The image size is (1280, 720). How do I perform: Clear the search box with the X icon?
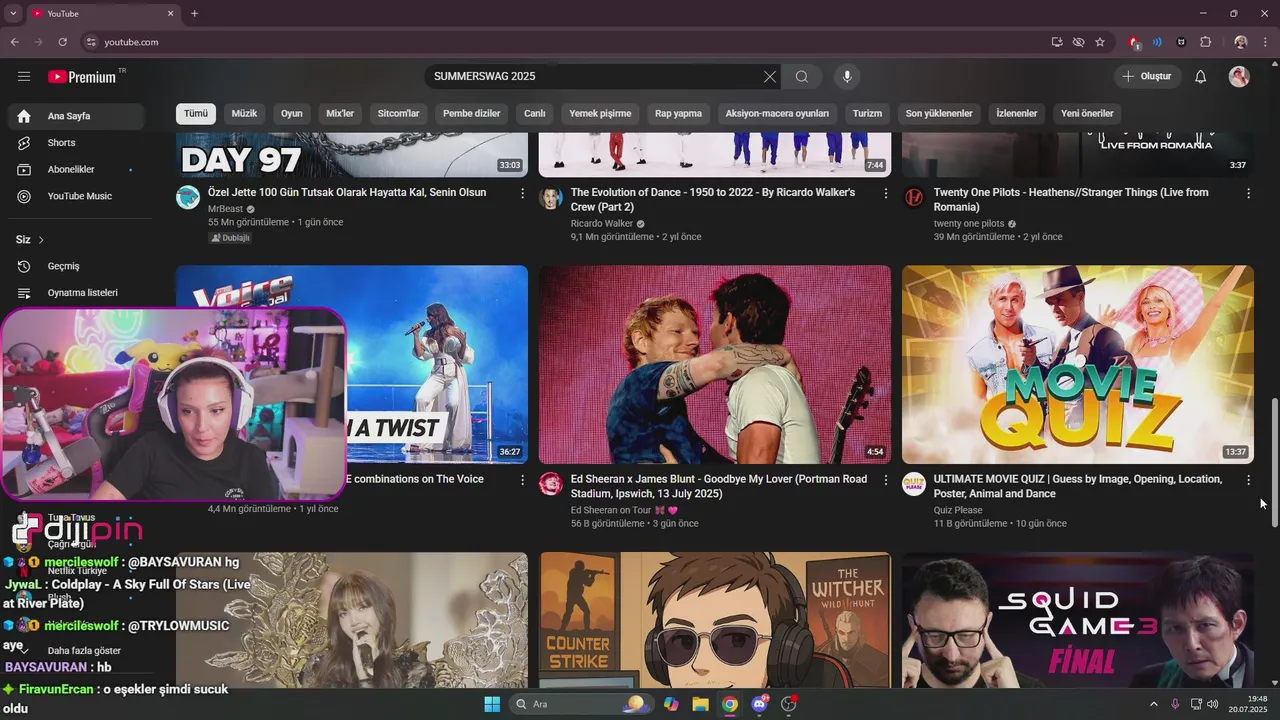click(x=770, y=77)
